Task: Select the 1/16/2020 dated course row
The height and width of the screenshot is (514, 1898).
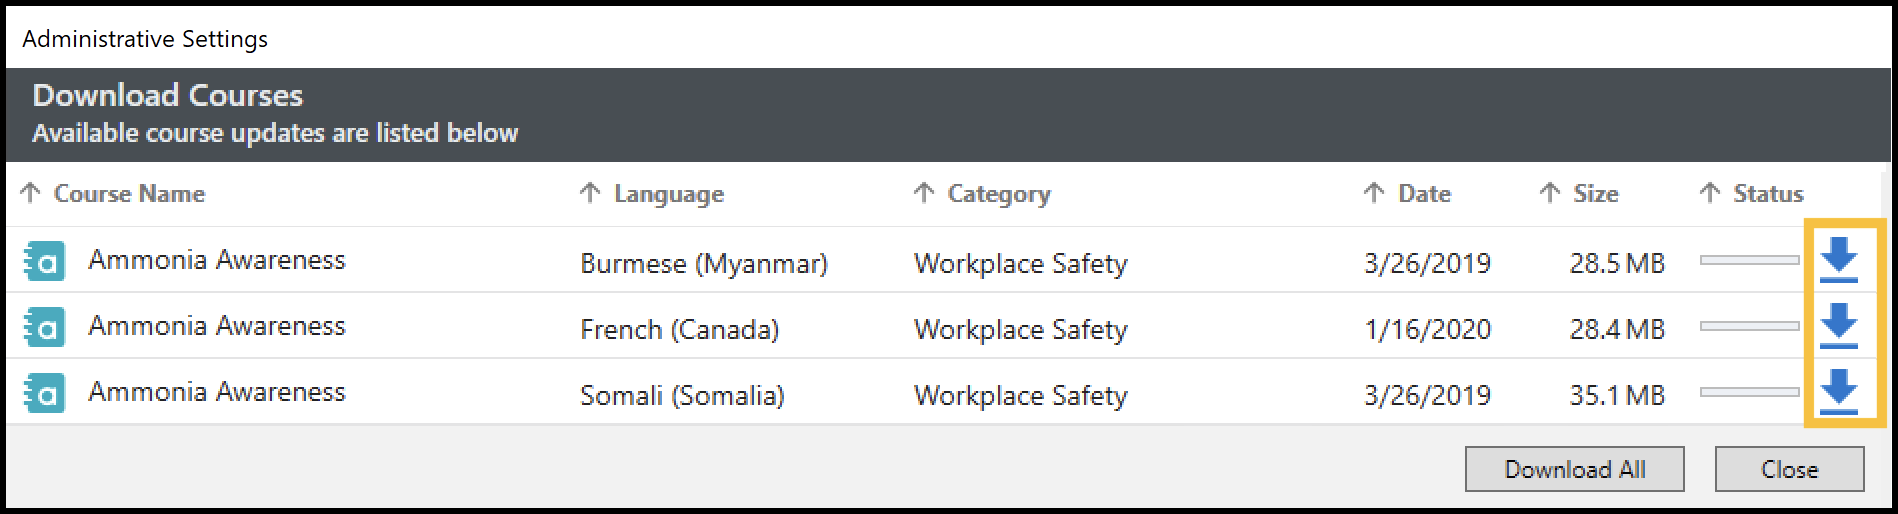Action: pos(1427,329)
